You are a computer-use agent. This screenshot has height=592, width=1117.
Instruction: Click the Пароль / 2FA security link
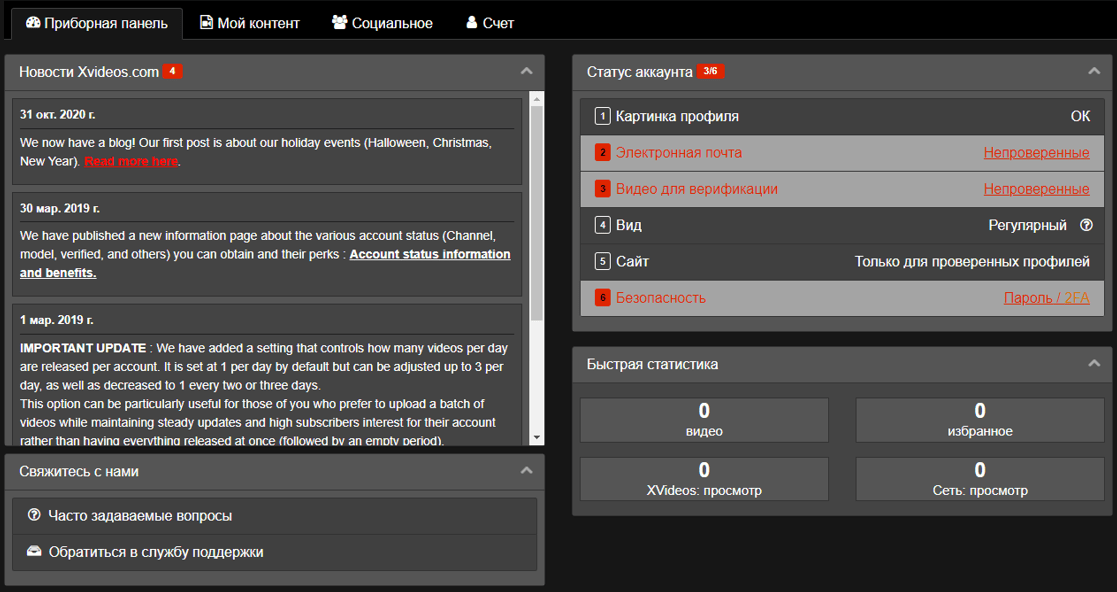(x=1046, y=298)
